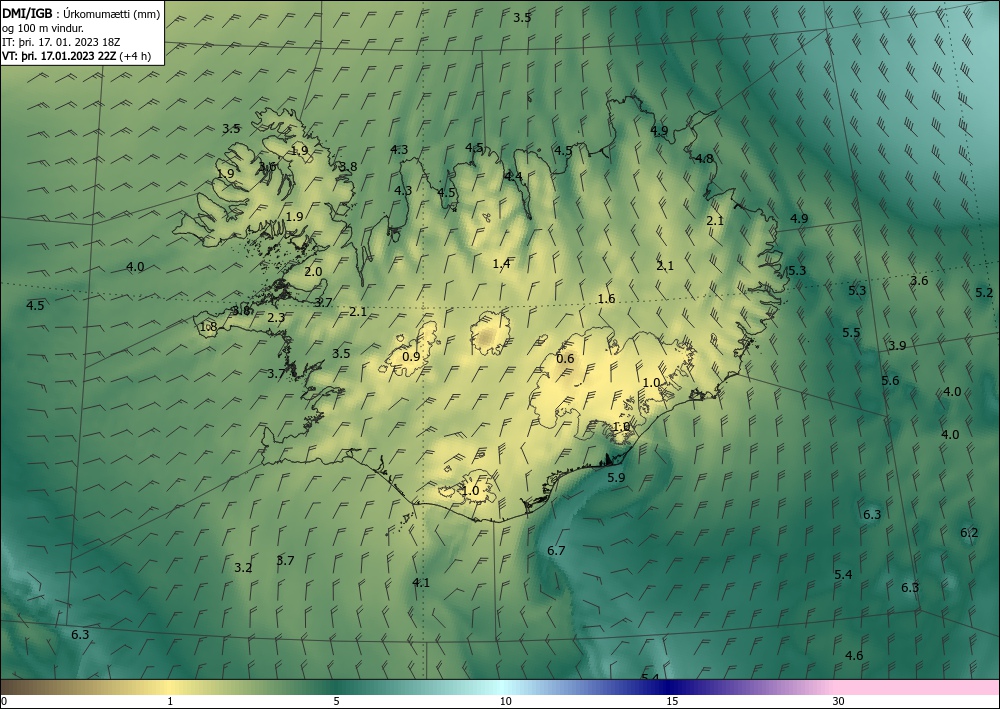Screen dimensions: 1000x709
Task: Click the 2.3 value on Snæfellsnes
Action: [276, 317]
